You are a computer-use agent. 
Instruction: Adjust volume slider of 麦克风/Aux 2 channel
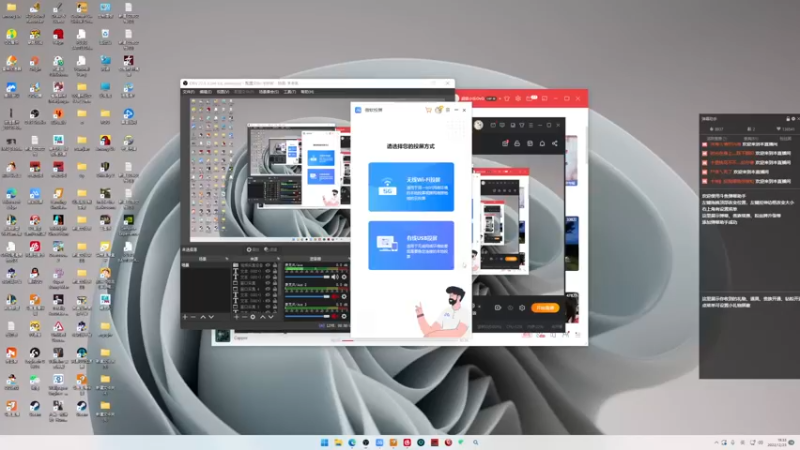tap(307, 296)
